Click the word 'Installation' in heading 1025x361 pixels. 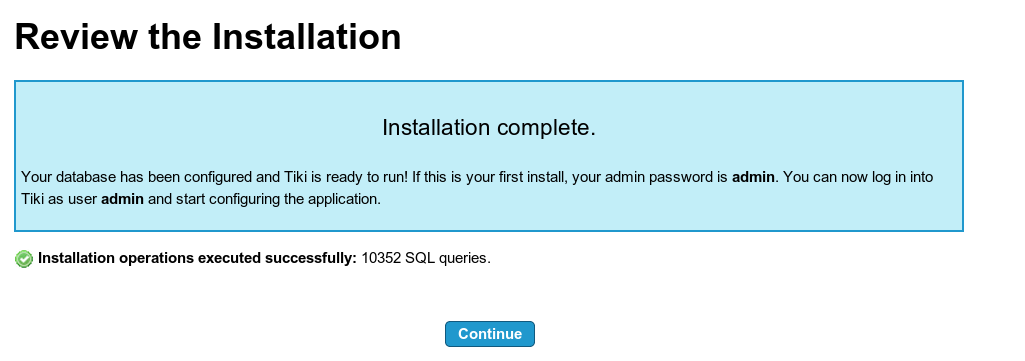pos(307,37)
